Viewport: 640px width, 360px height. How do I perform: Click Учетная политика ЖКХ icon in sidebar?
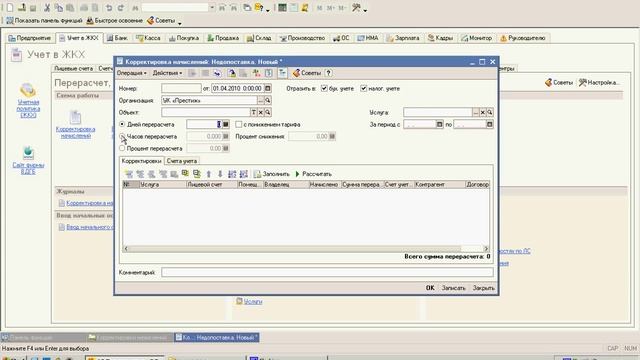click(28, 90)
